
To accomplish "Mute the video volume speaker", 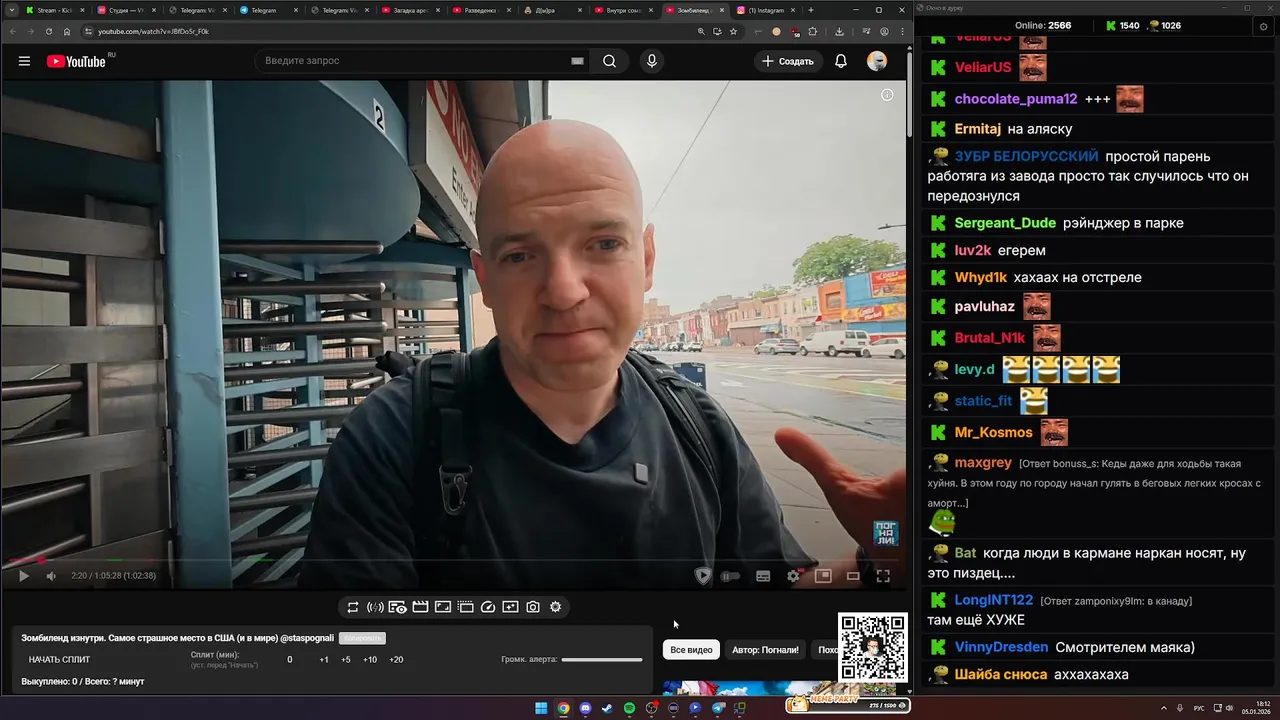I will (x=50, y=576).
